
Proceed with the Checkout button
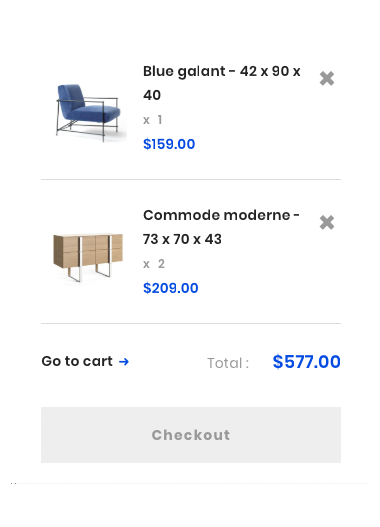tap(191, 435)
